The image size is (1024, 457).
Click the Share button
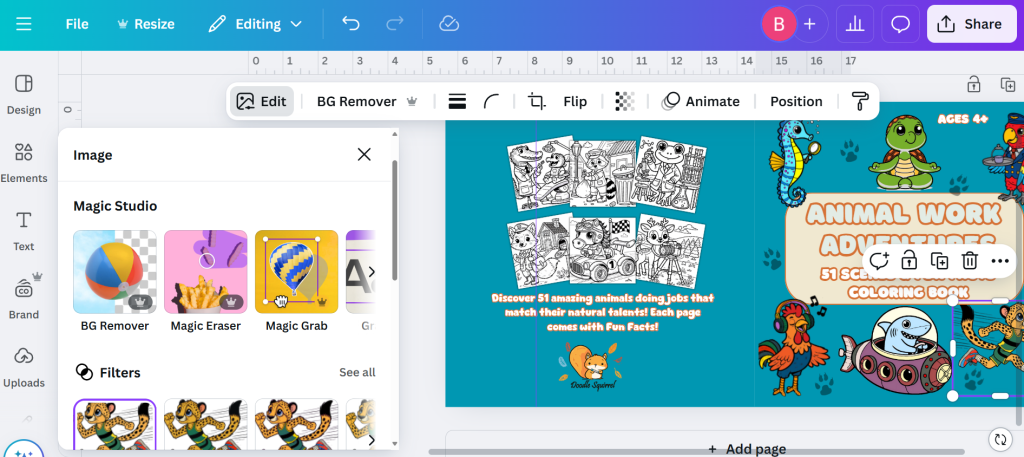[x=970, y=24]
